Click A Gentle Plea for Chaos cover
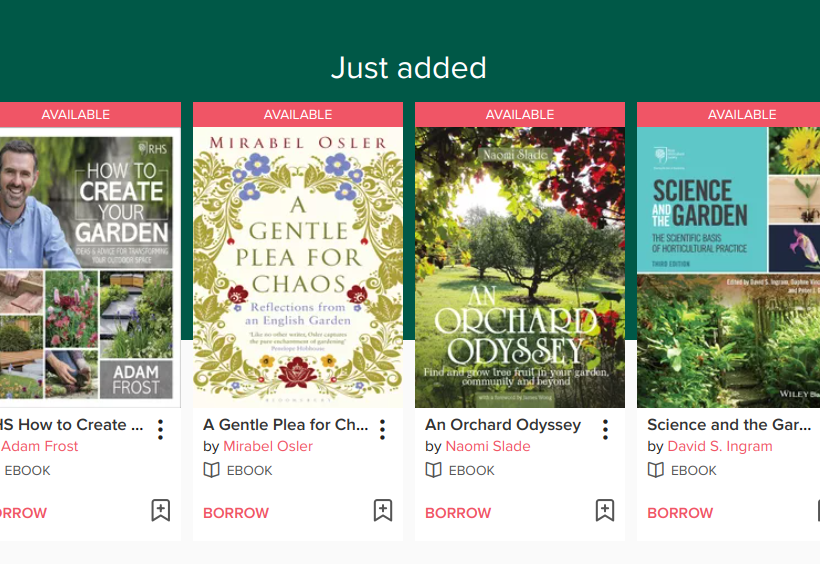The image size is (820, 564). [298, 267]
